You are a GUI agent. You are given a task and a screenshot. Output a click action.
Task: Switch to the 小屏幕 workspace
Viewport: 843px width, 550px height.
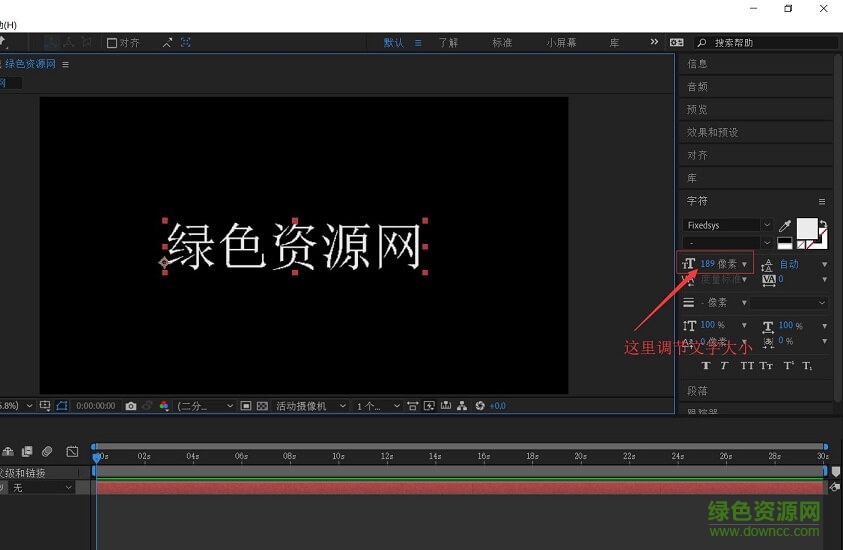[561, 42]
